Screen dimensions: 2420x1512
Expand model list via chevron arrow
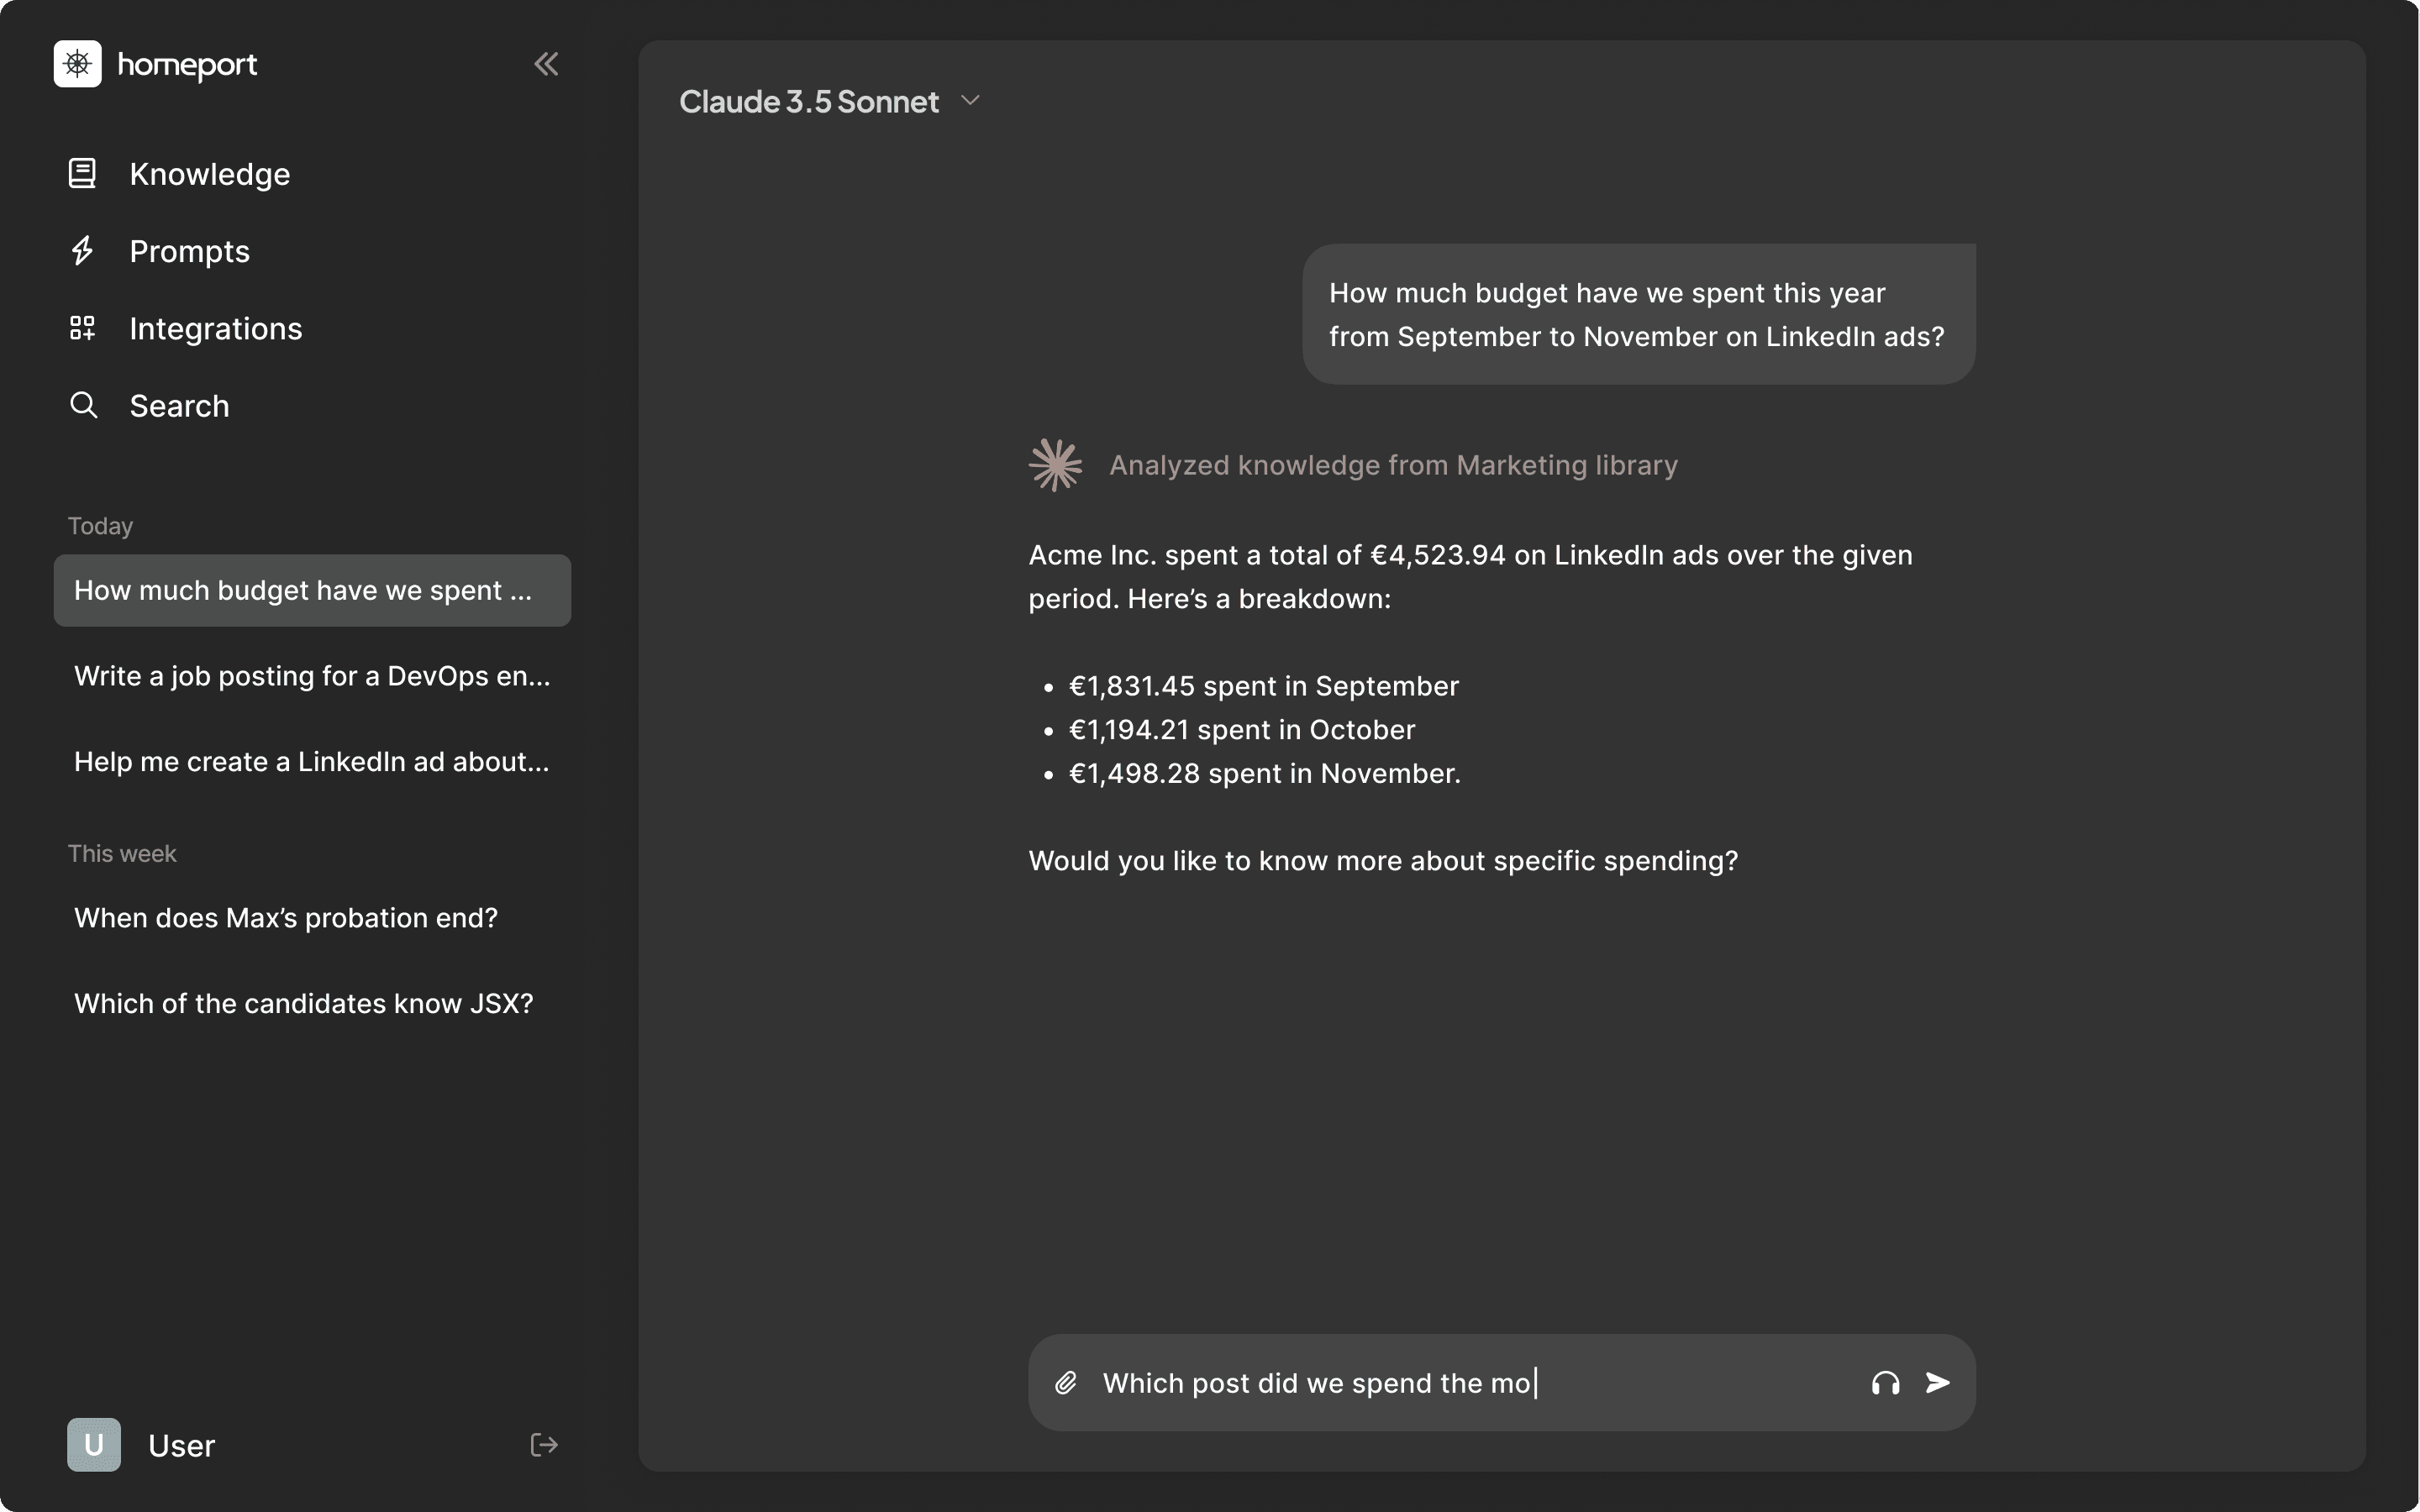click(x=970, y=101)
